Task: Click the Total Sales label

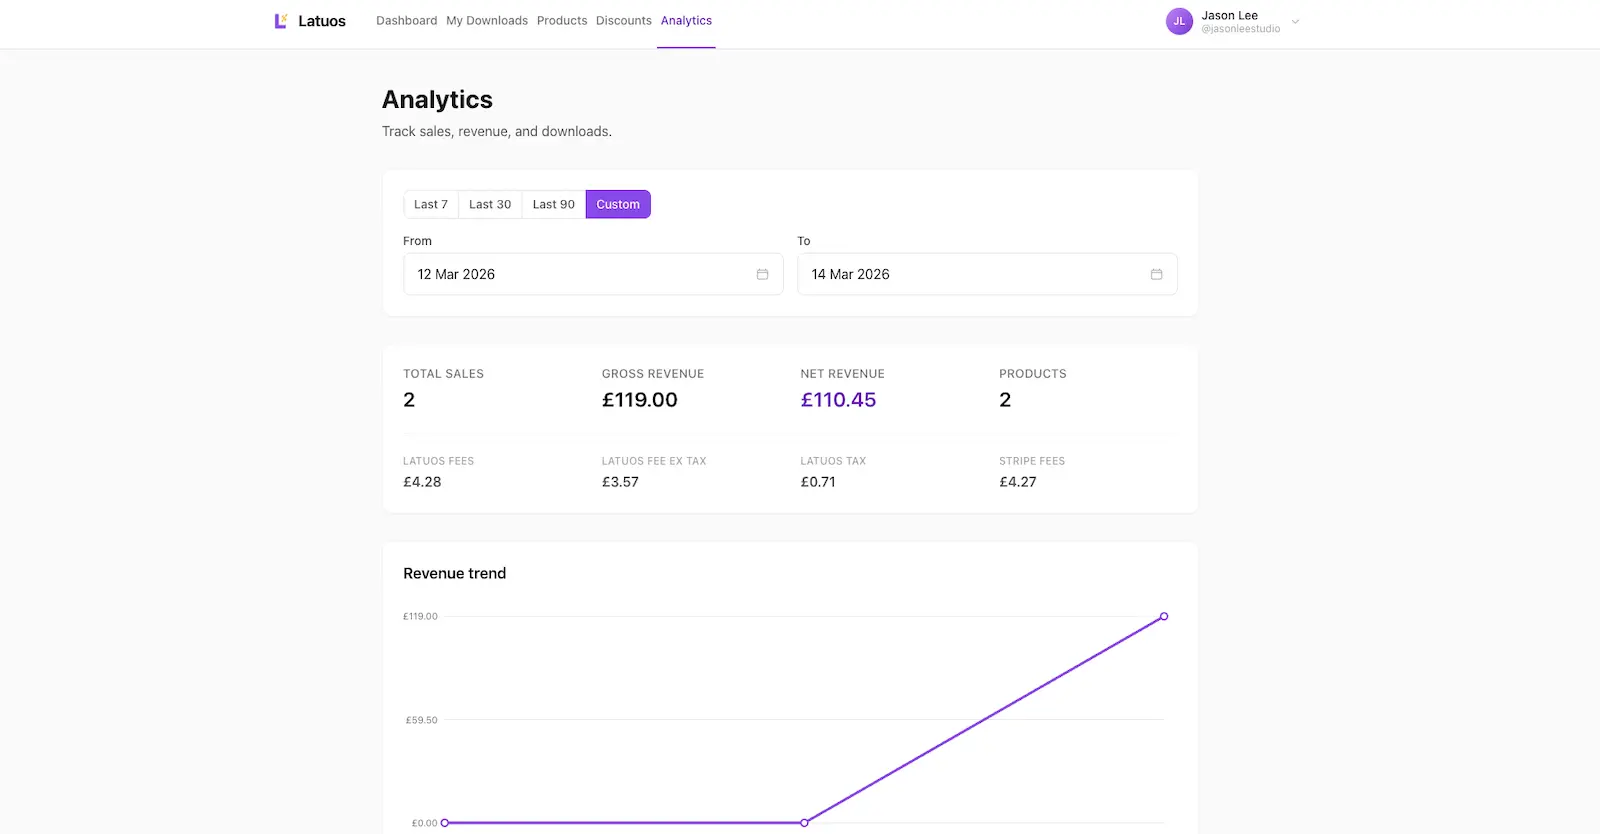Action: (x=443, y=374)
